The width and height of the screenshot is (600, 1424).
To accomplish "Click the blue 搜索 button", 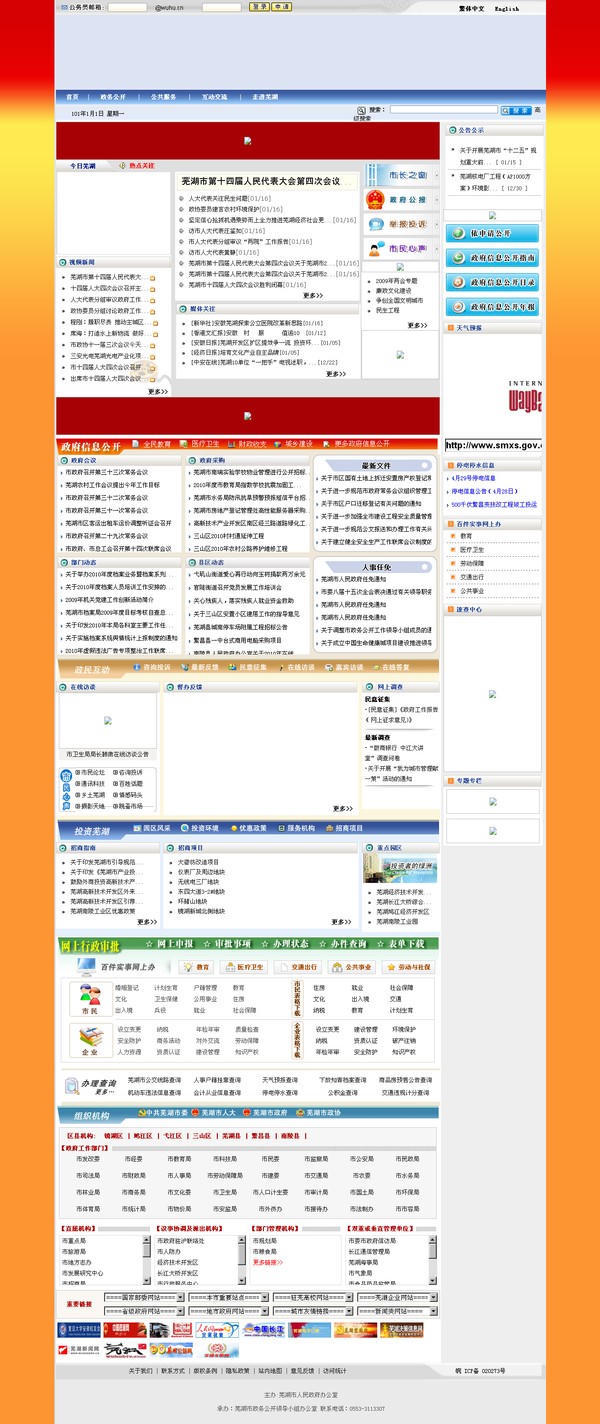I will (x=516, y=110).
